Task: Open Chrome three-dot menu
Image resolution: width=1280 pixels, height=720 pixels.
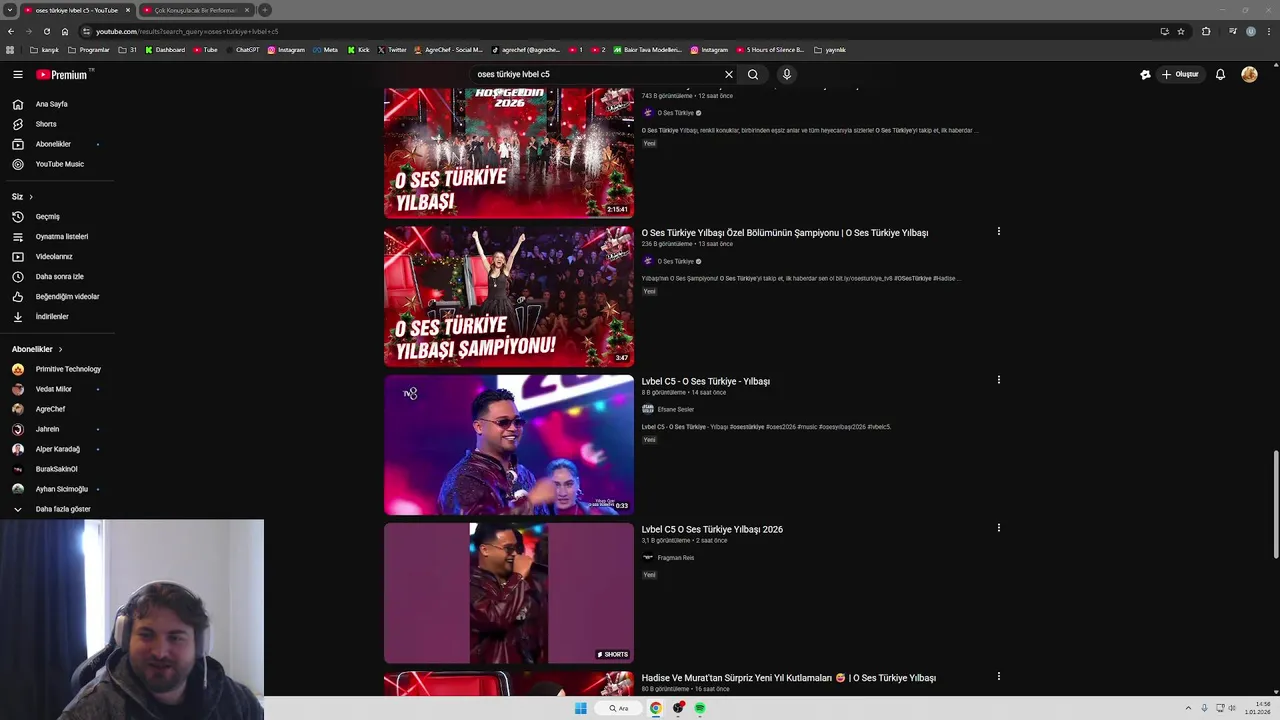Action: 1268,31
